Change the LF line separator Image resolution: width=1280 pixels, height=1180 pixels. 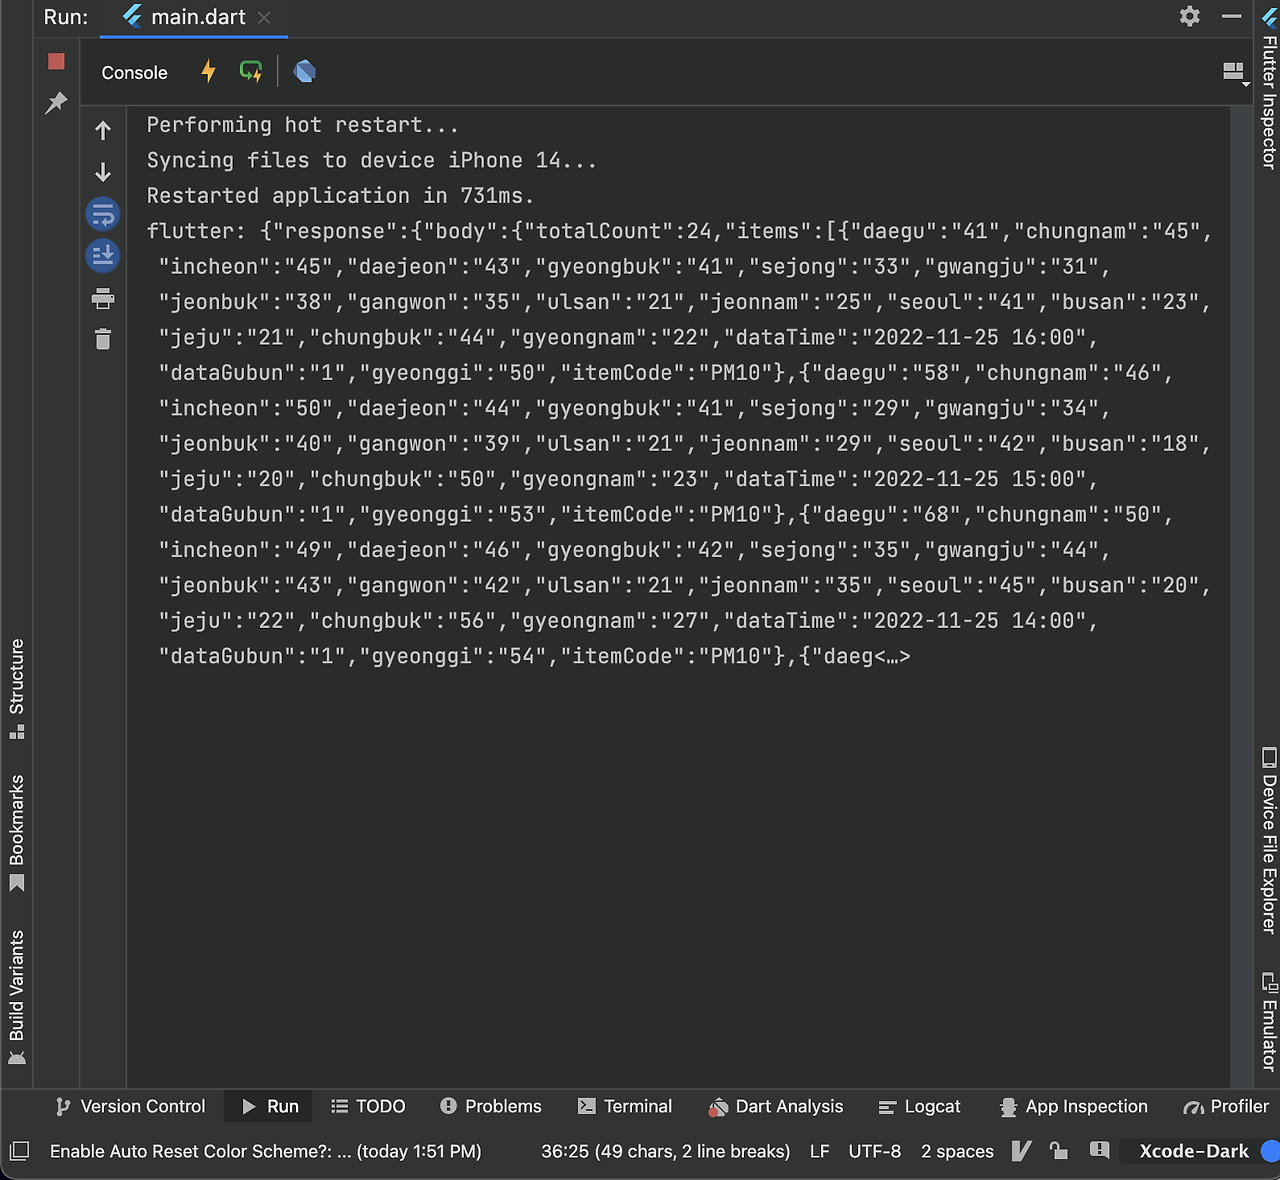(820, 1151)
